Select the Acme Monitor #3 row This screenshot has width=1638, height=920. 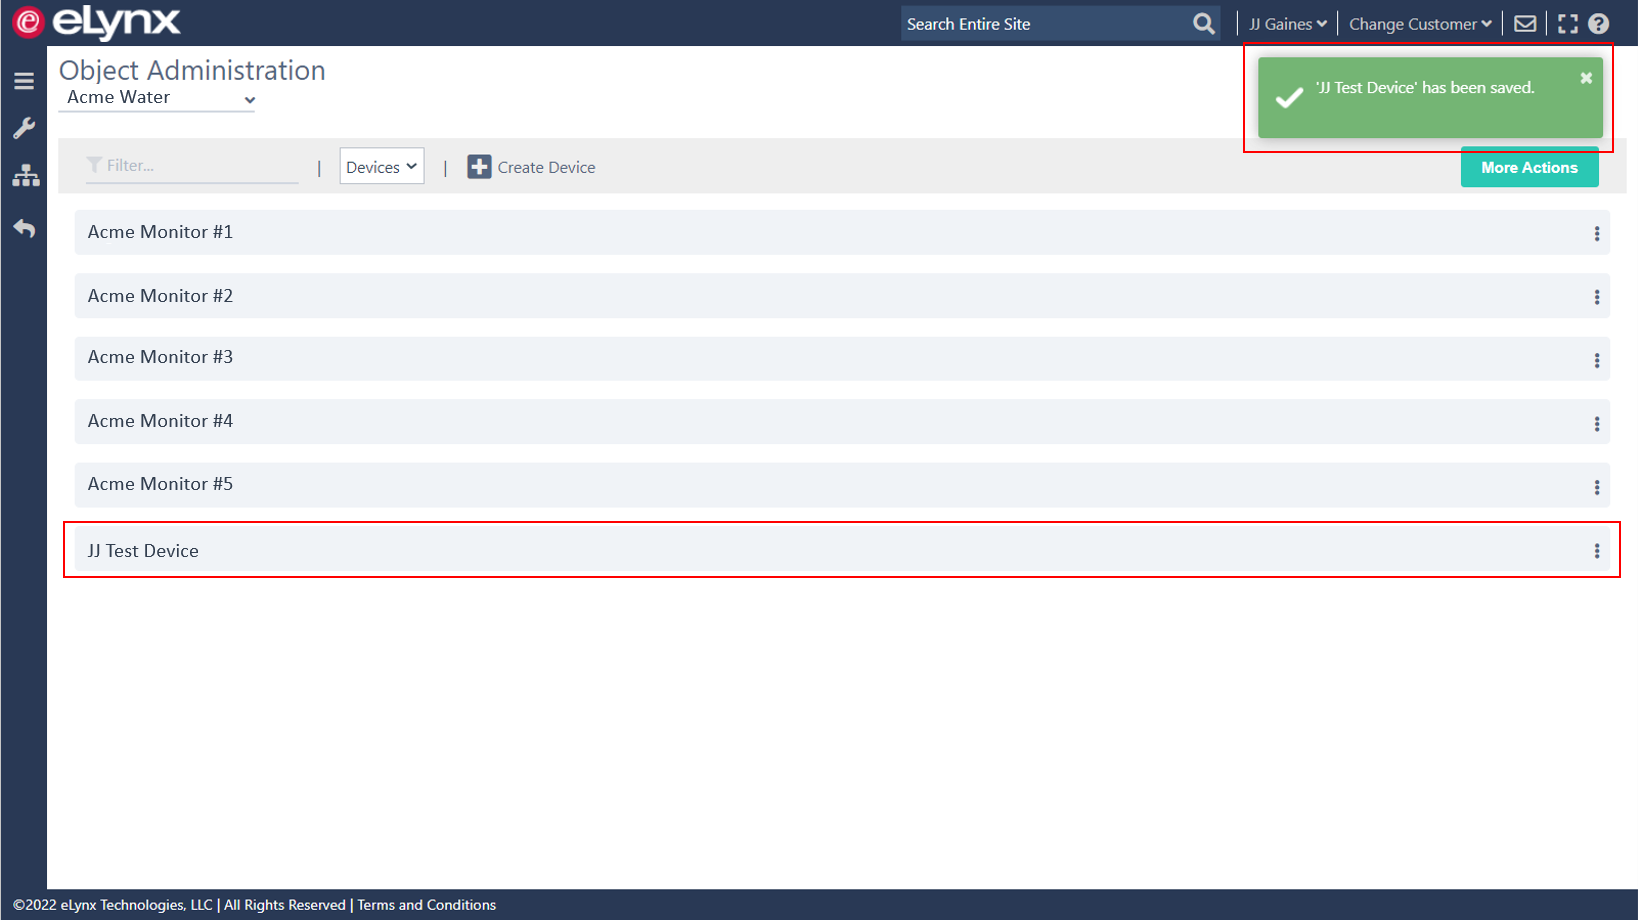842,358
